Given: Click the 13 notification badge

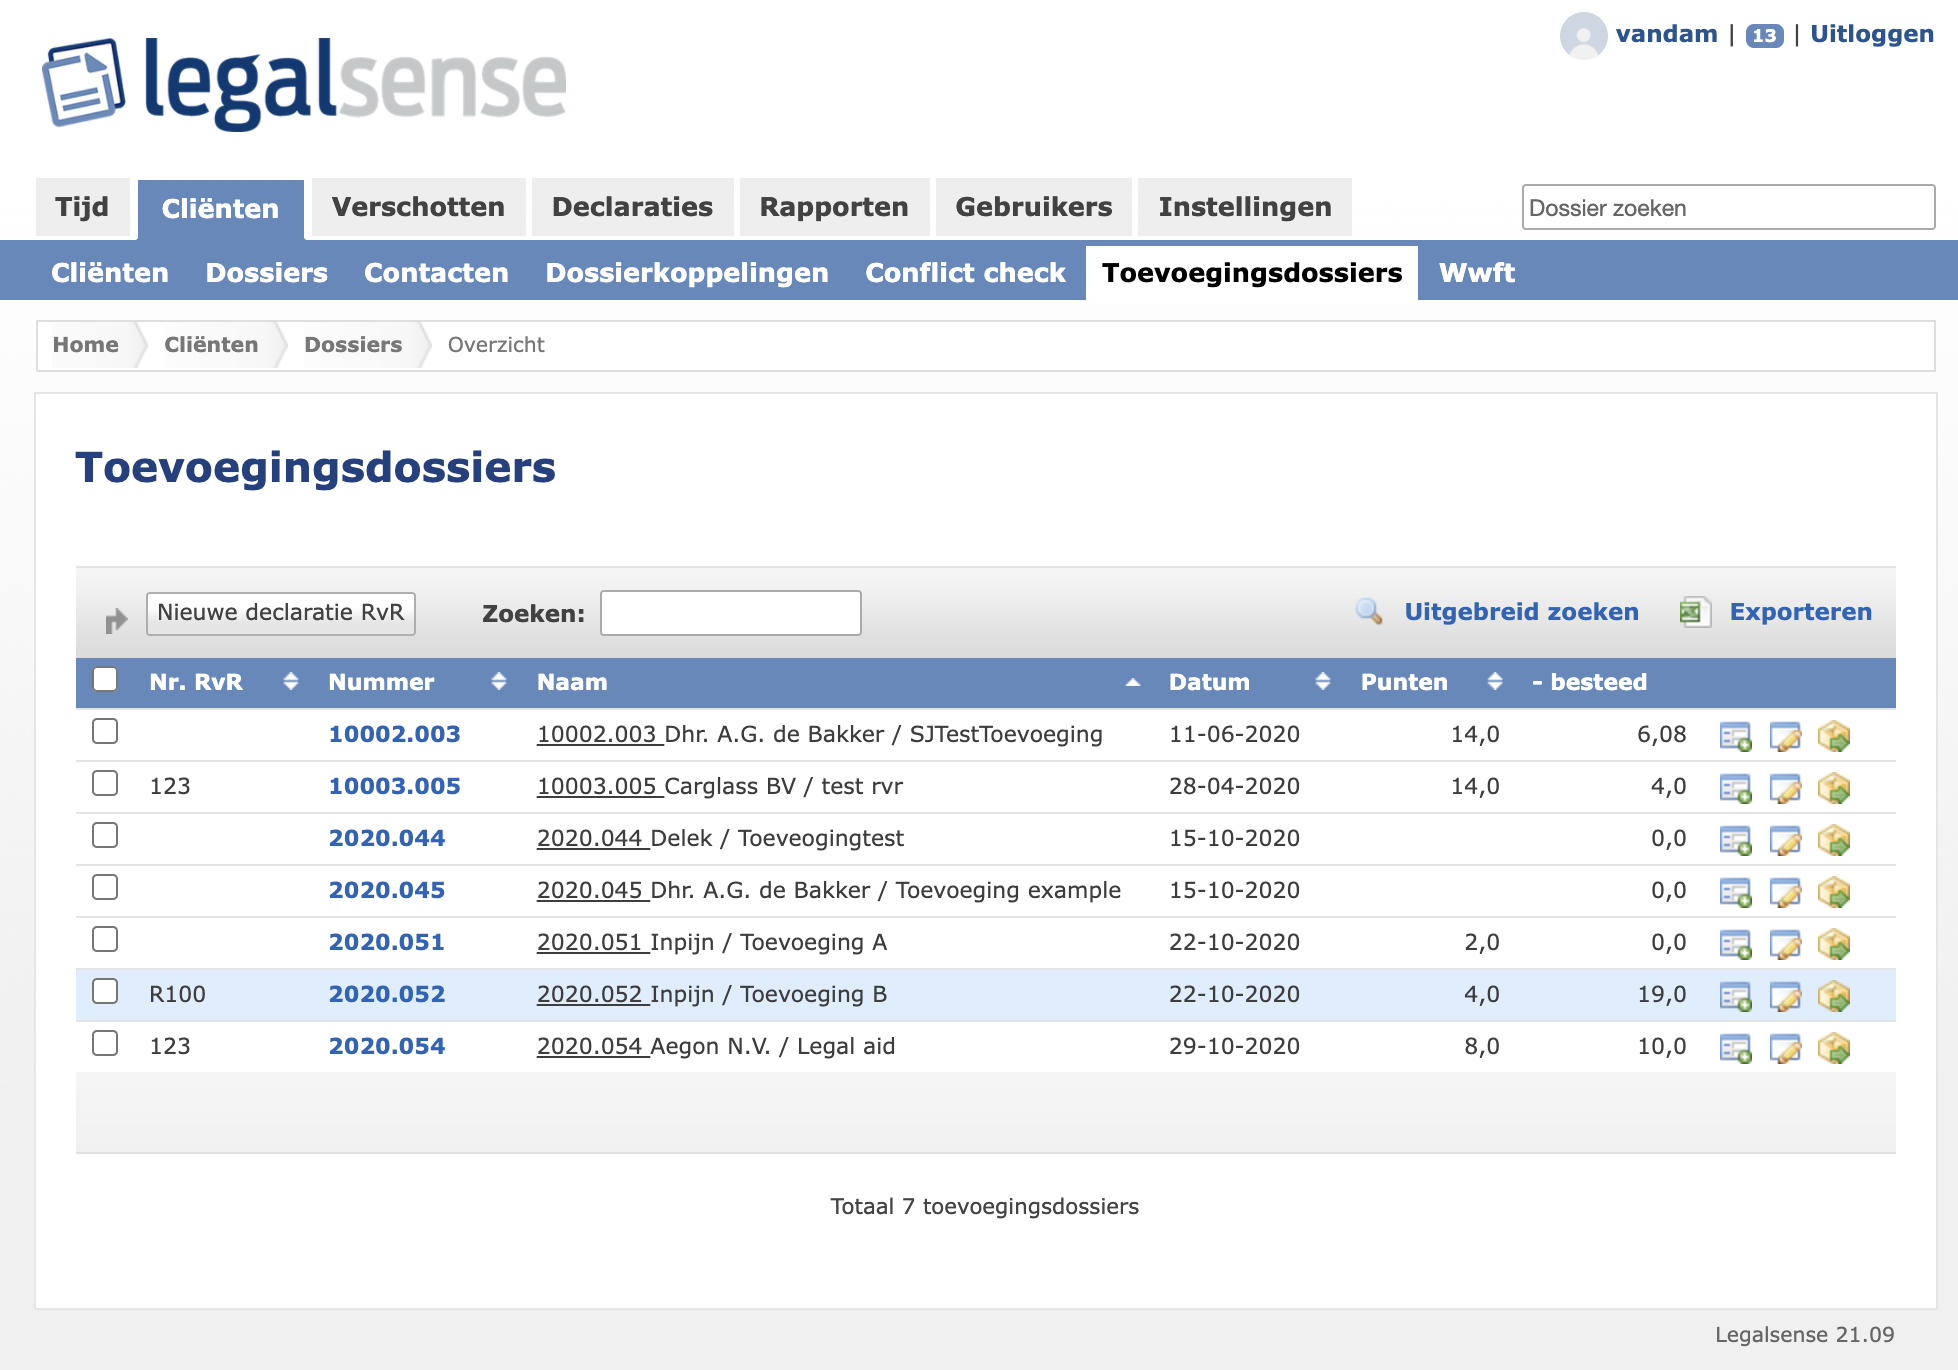Looking at the screenshot, I should [x=1763, y=35].
